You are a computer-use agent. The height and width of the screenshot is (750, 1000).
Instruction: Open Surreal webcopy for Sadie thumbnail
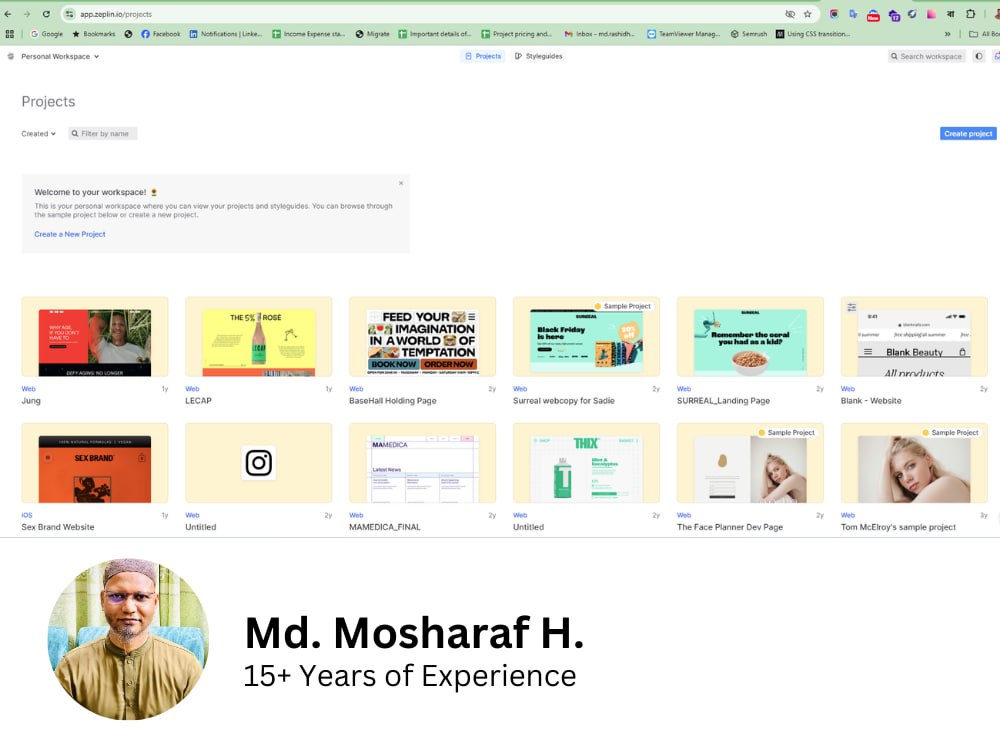coord(586,337)
